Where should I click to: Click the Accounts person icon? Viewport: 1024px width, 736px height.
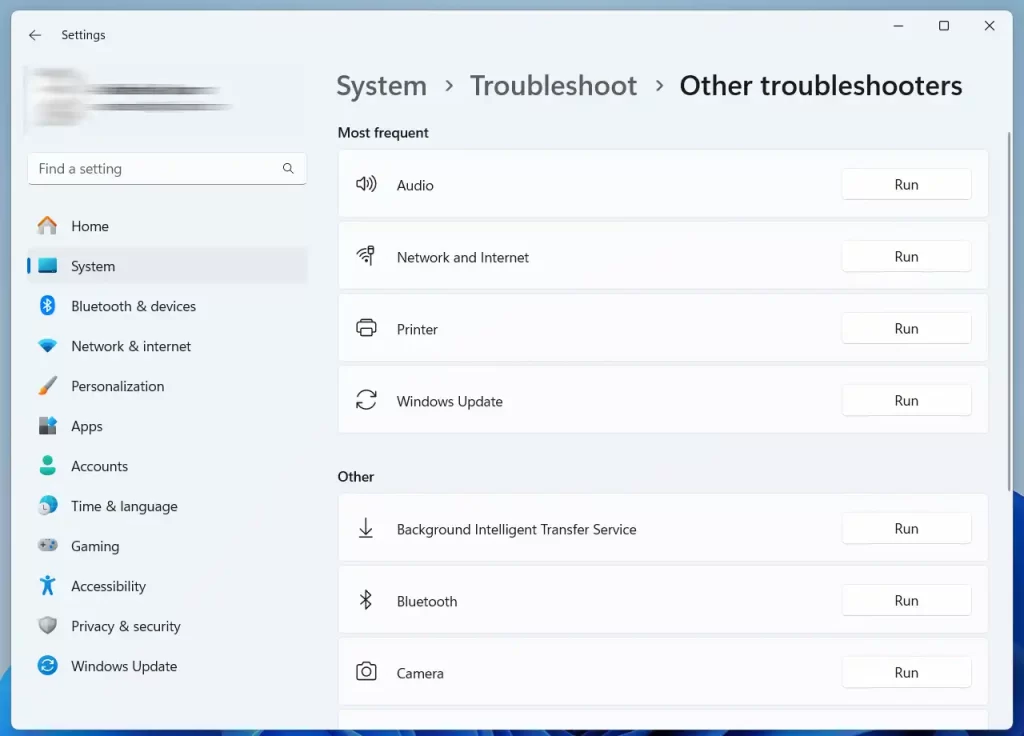(x=47, y=466)
